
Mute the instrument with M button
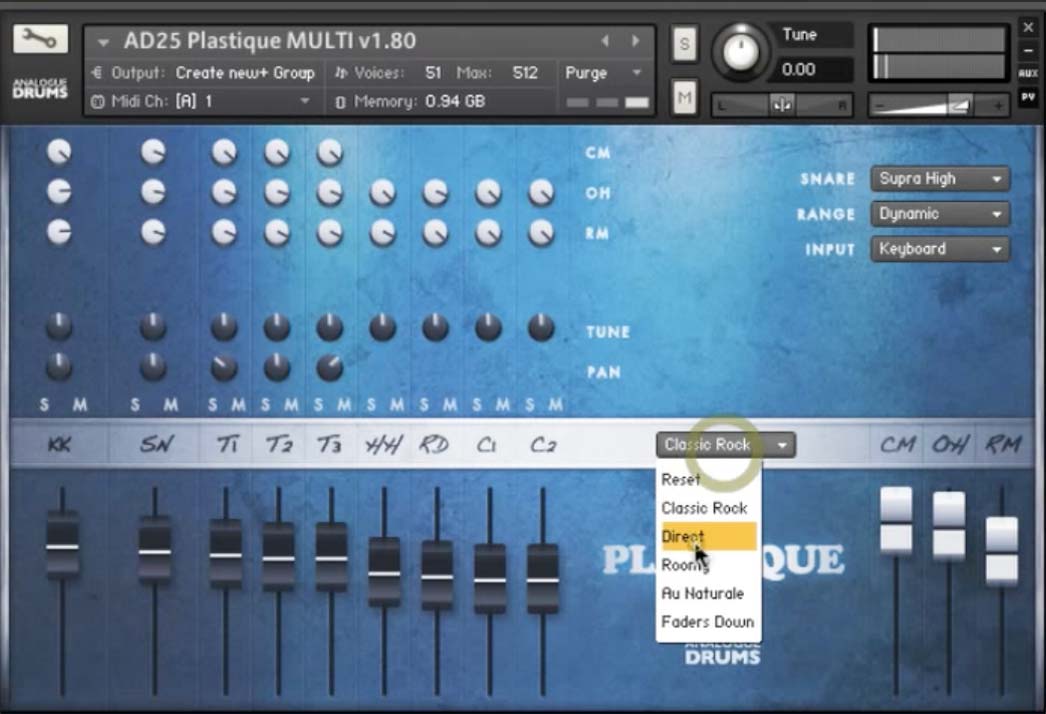pos(684,98)
